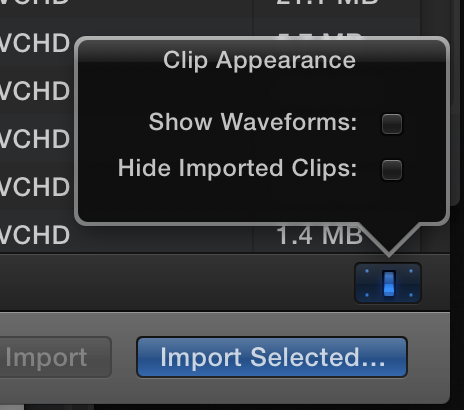464x410 pixels.
Task: Select the AVCHD row nearest Show Waveforms label
Action: (x=35, y=139)
